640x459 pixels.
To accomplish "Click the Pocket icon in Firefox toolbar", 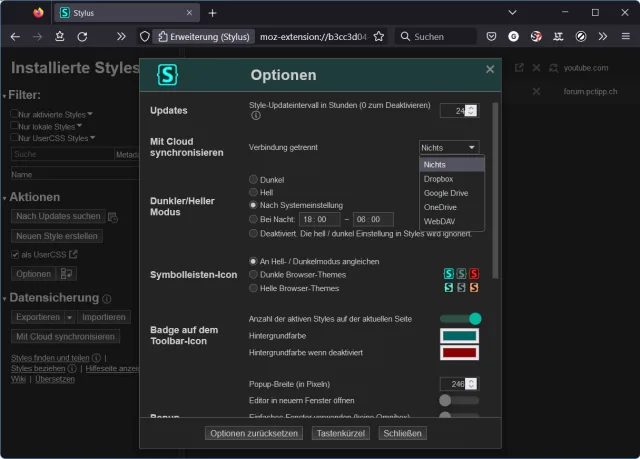I will [x=491, y=36].
